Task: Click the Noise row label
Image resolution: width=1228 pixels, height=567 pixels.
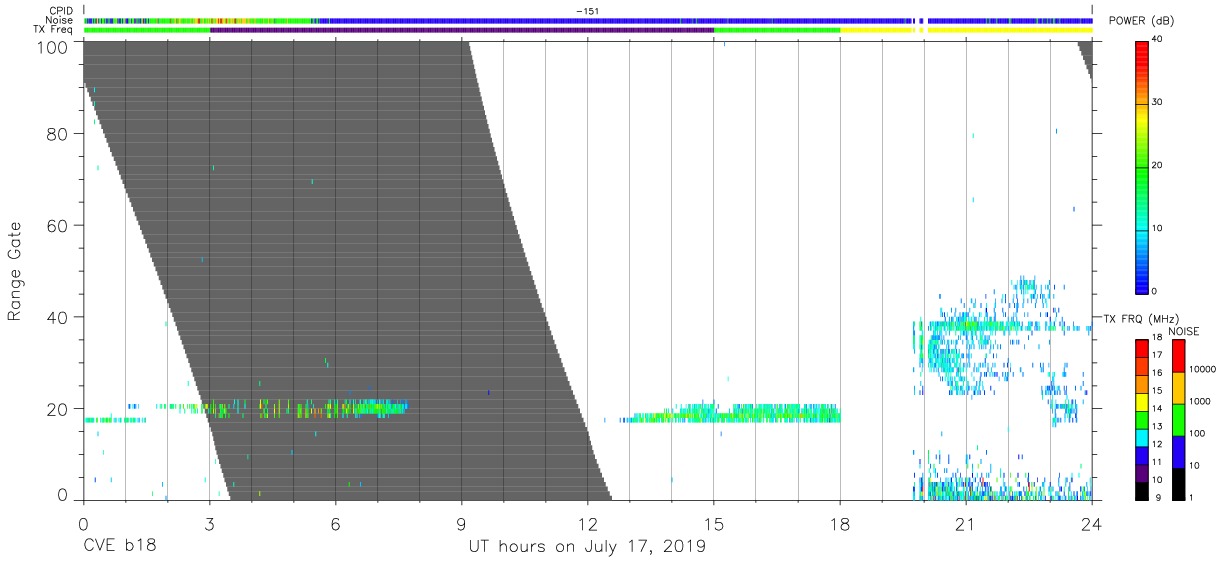Action: (59, 20)
